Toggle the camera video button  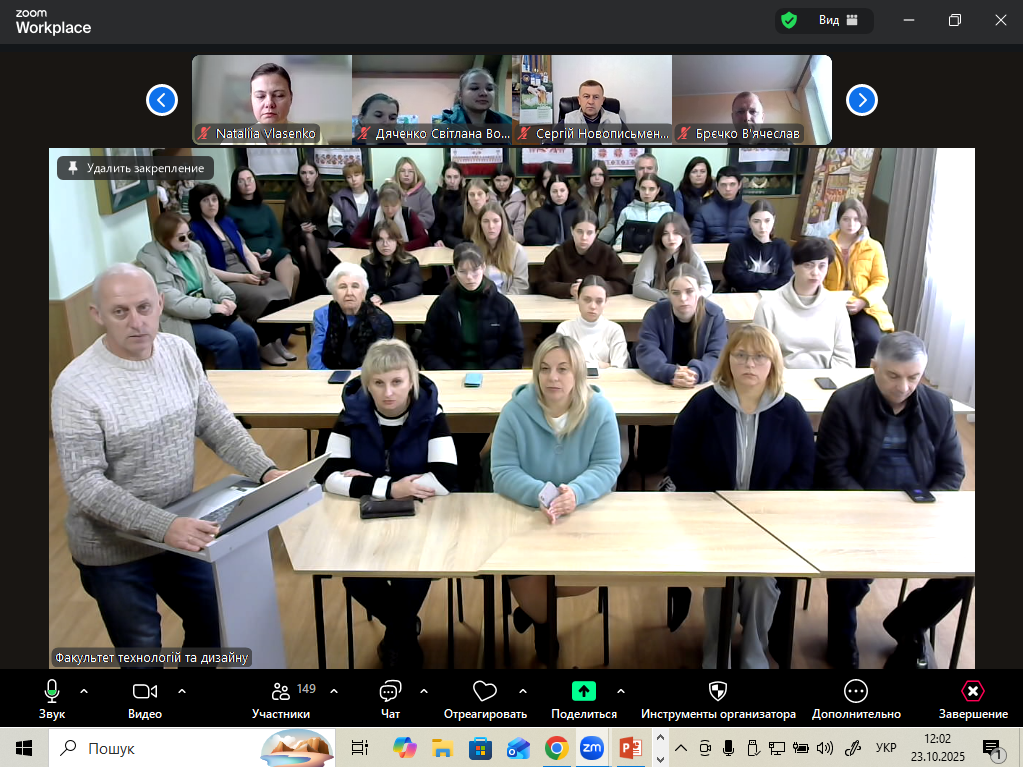click(145, 692)
